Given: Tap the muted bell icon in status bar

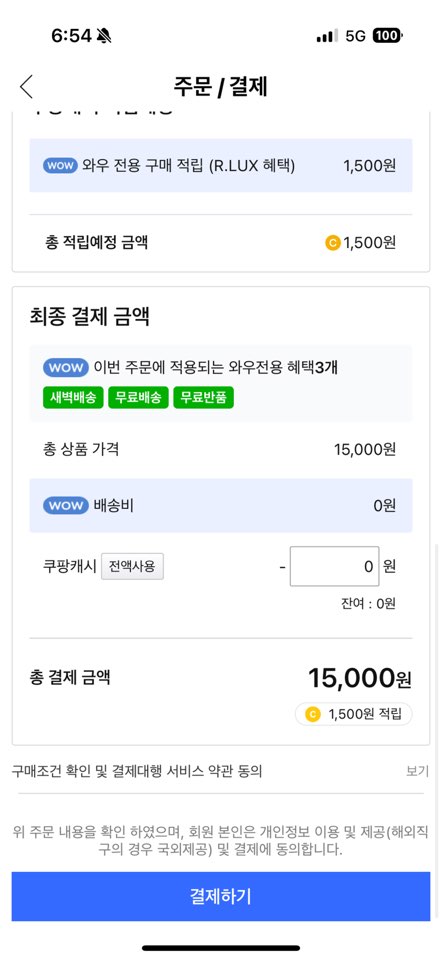Looking at the screenshot, I should click(x=103, y=36).
